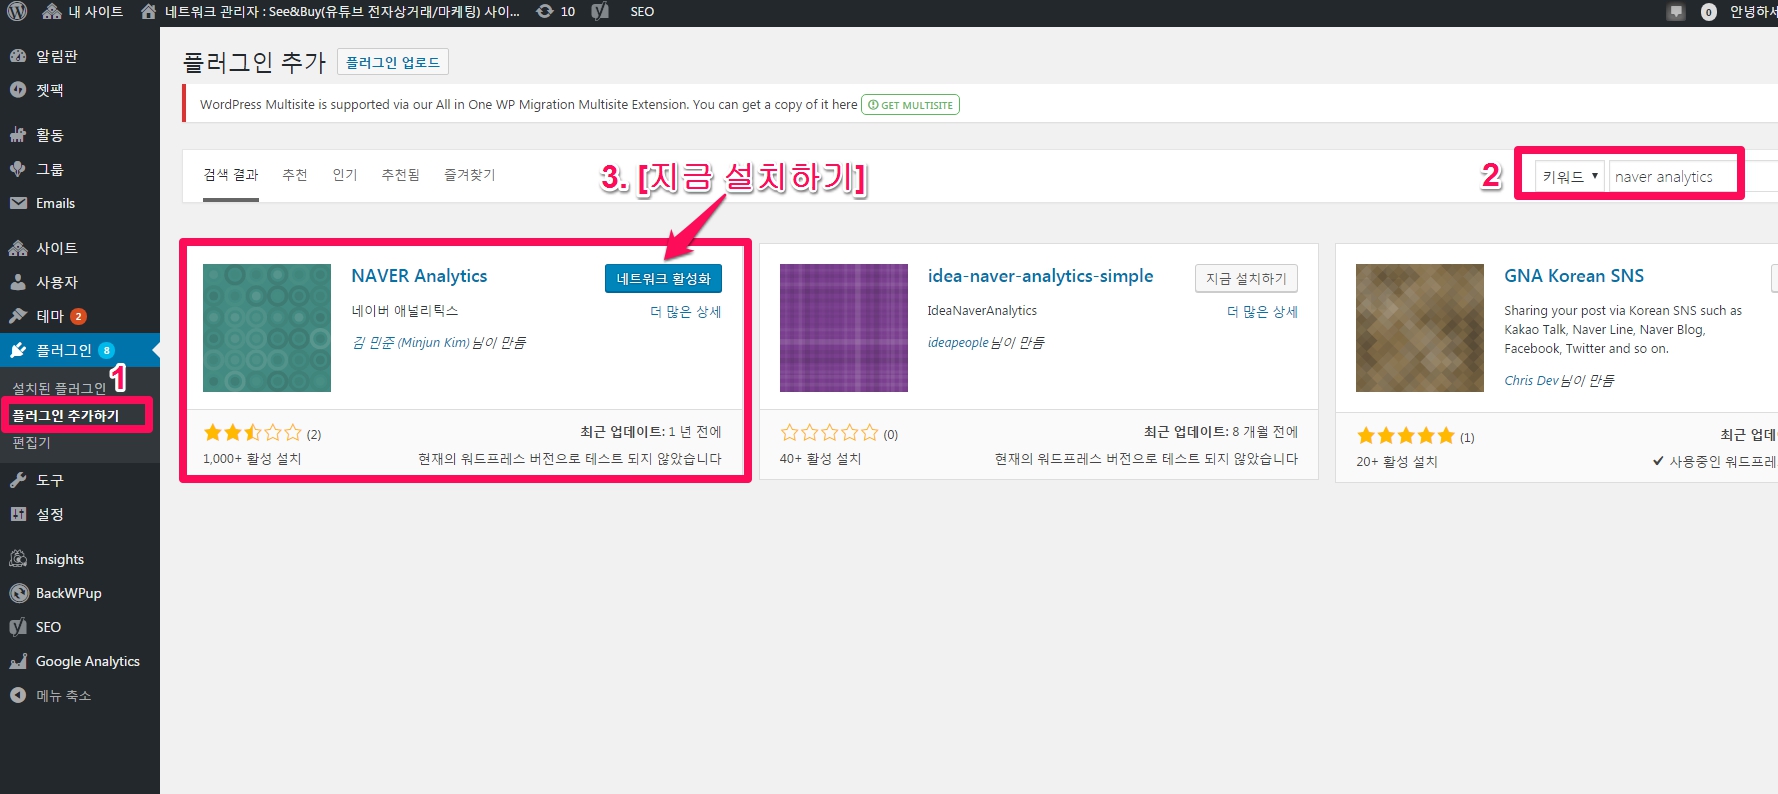Click 네트워크 활성화 button

click(x=663, y=278)
